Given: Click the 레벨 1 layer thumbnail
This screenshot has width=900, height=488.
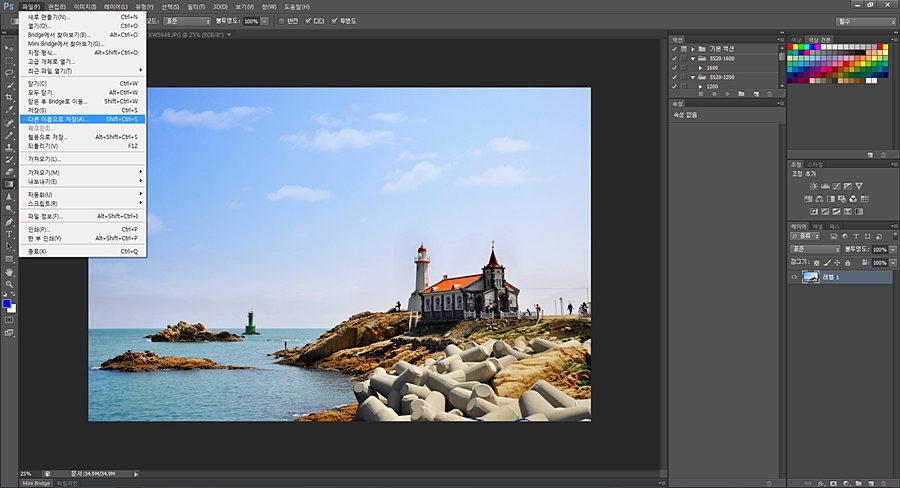Looking at the screenshot, I should coord(810,277).
